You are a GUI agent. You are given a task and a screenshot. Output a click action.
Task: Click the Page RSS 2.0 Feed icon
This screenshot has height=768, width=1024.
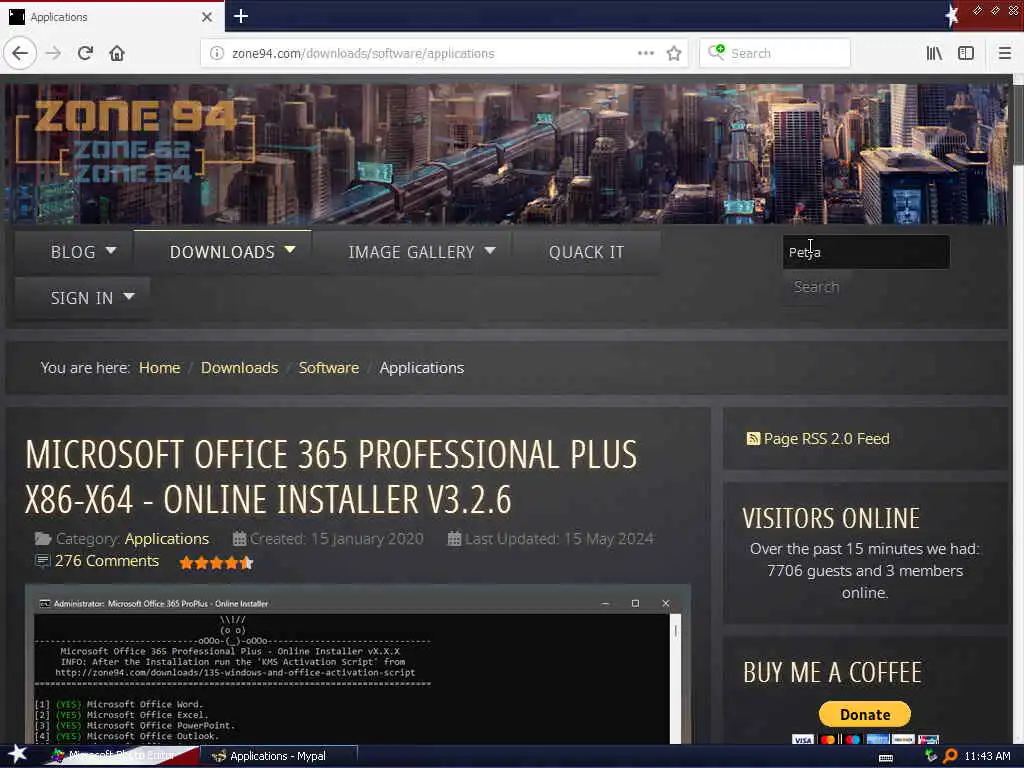tap(753, 439)
